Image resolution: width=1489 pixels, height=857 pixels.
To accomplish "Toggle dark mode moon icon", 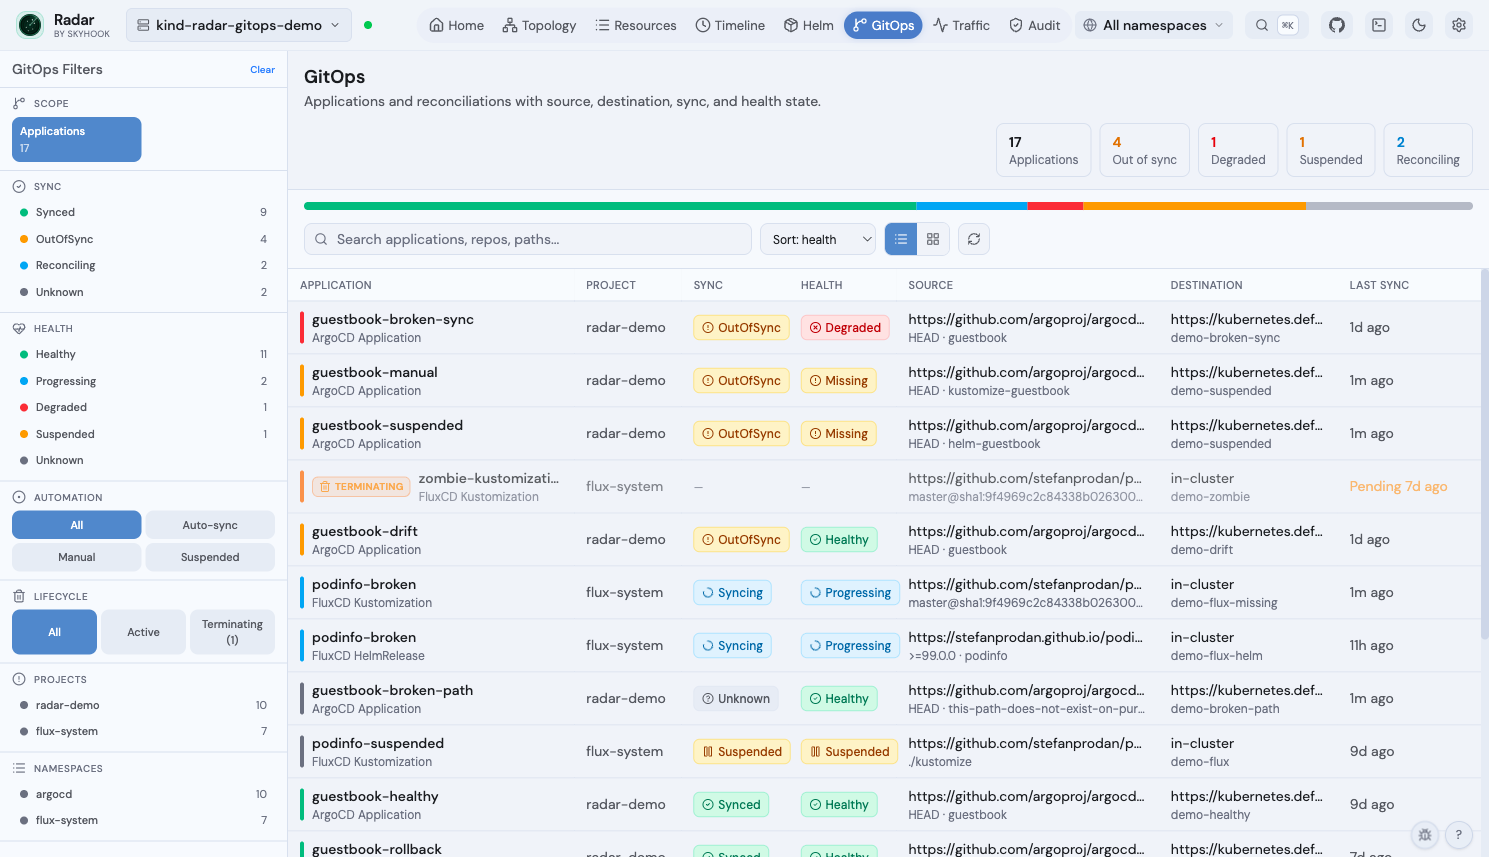I will tap(1419, 25).
